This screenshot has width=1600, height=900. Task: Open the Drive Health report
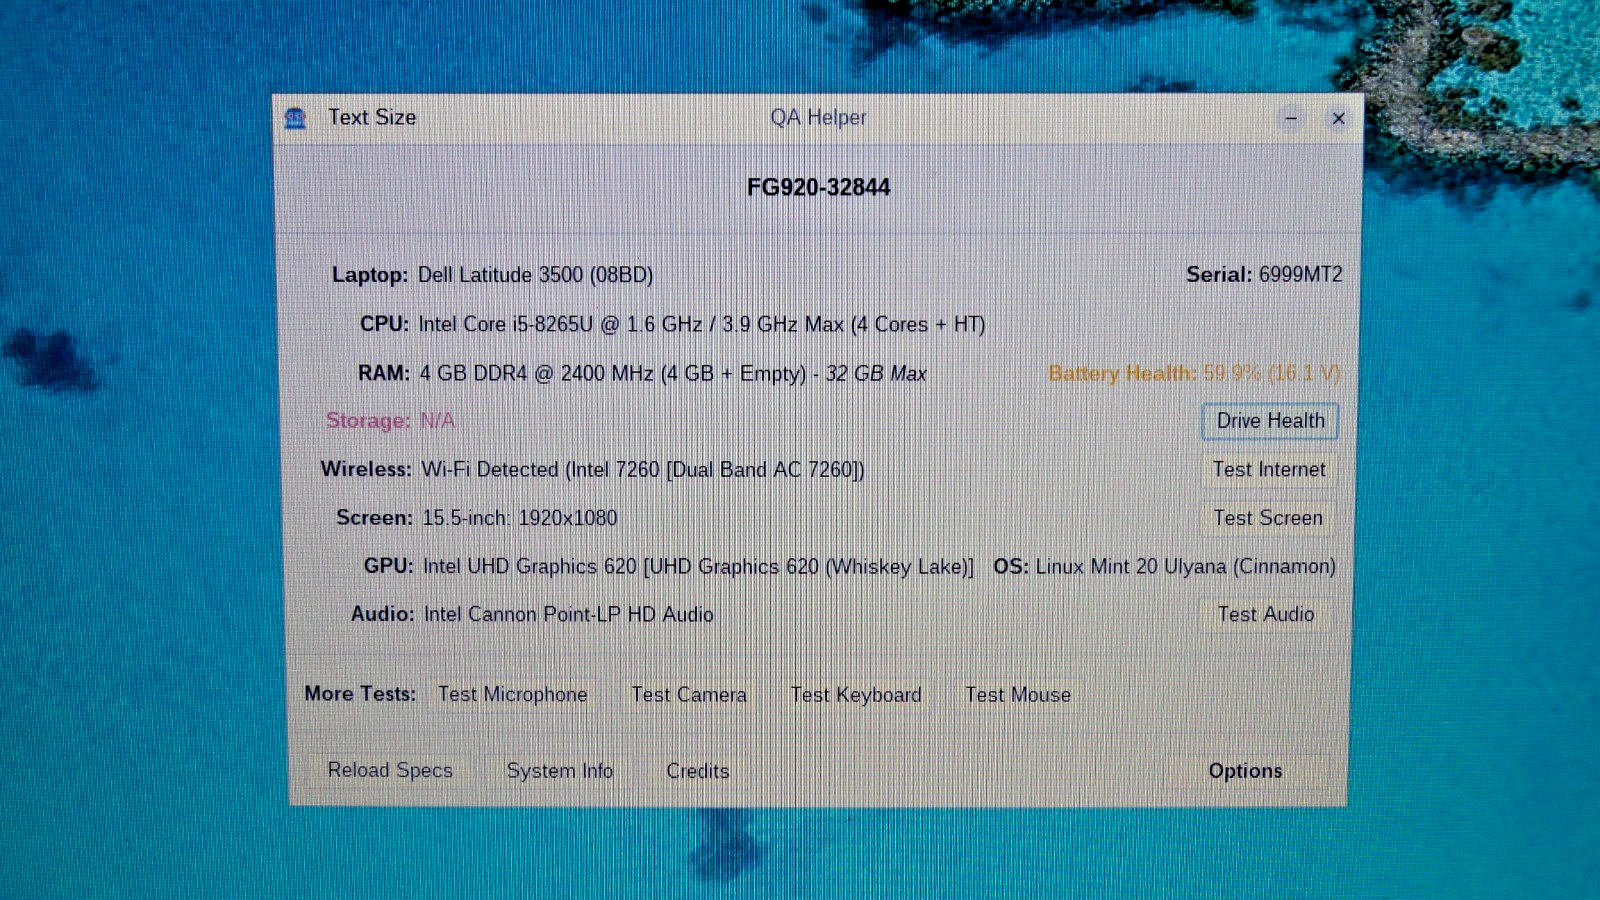[x=1269, y=421]
